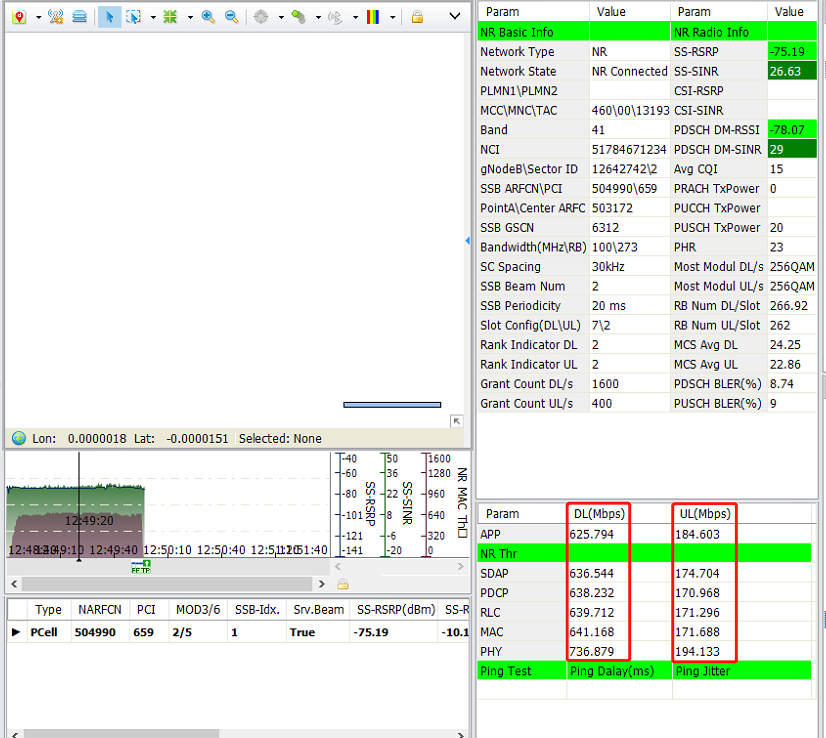
Task: Select the arrow pointer tool
Action: [x=110, y=17]
